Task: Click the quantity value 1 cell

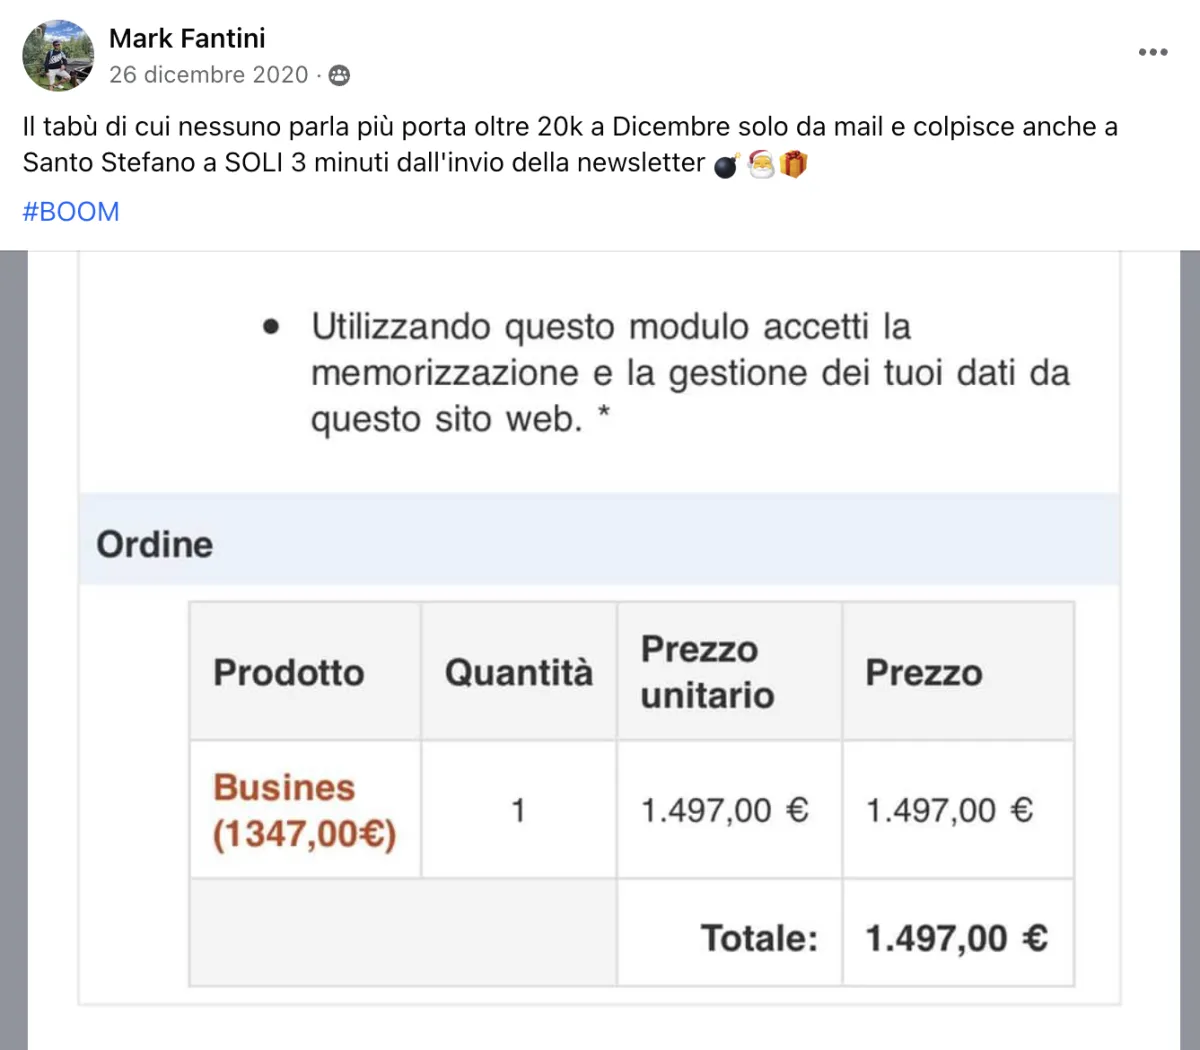Action: 518,810
